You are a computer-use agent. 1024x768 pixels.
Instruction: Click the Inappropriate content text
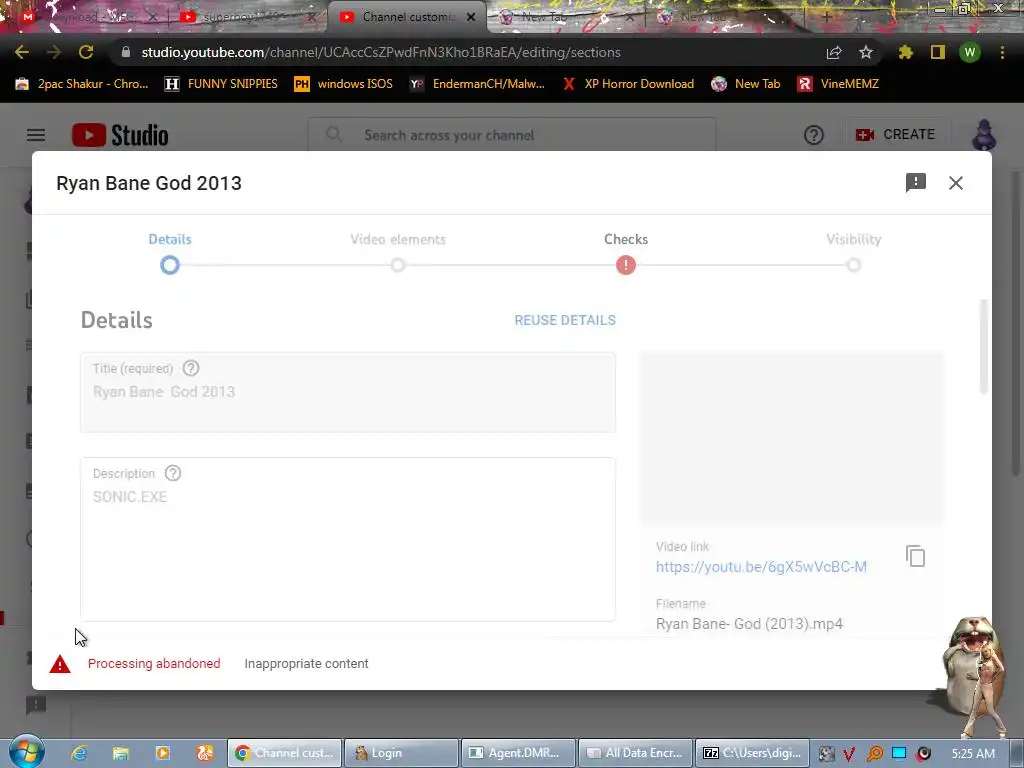point(306,664)
